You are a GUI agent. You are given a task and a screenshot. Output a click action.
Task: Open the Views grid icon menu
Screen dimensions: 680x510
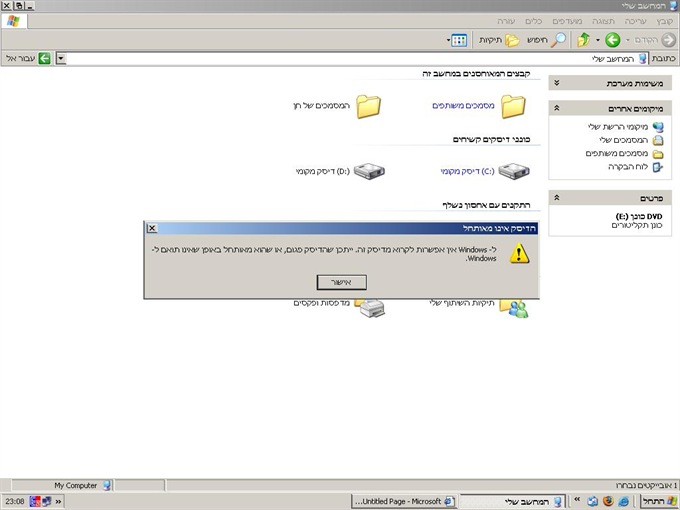459,40
